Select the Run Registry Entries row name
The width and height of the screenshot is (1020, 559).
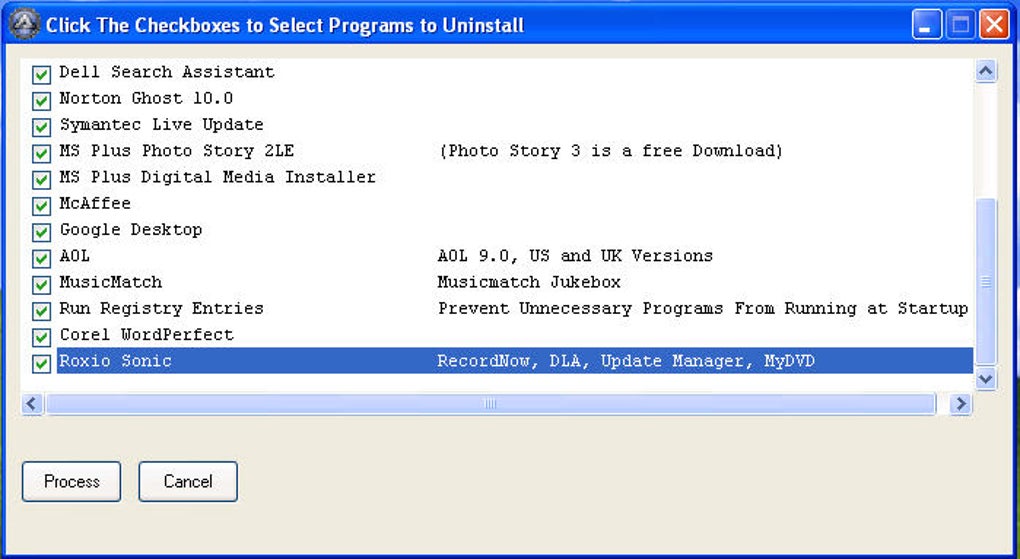click(x=161, y=308)
